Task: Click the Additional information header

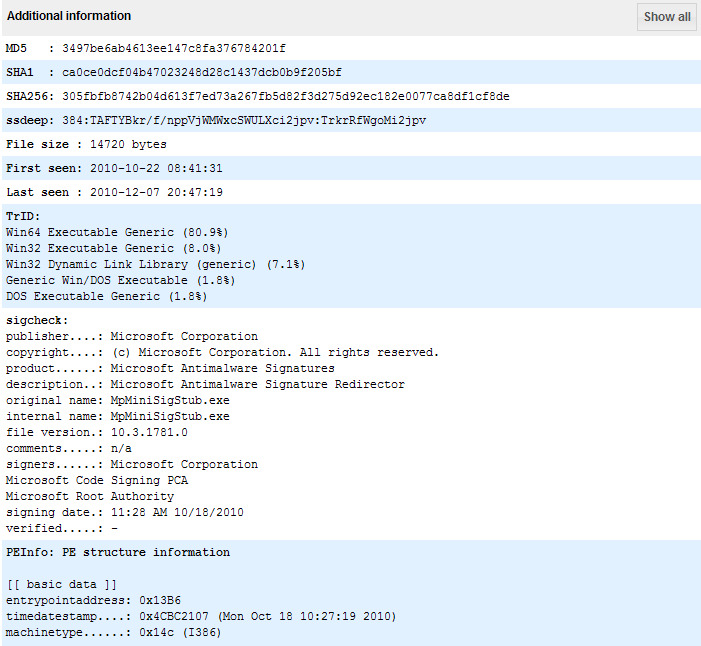Action: [x=69, y=17]
